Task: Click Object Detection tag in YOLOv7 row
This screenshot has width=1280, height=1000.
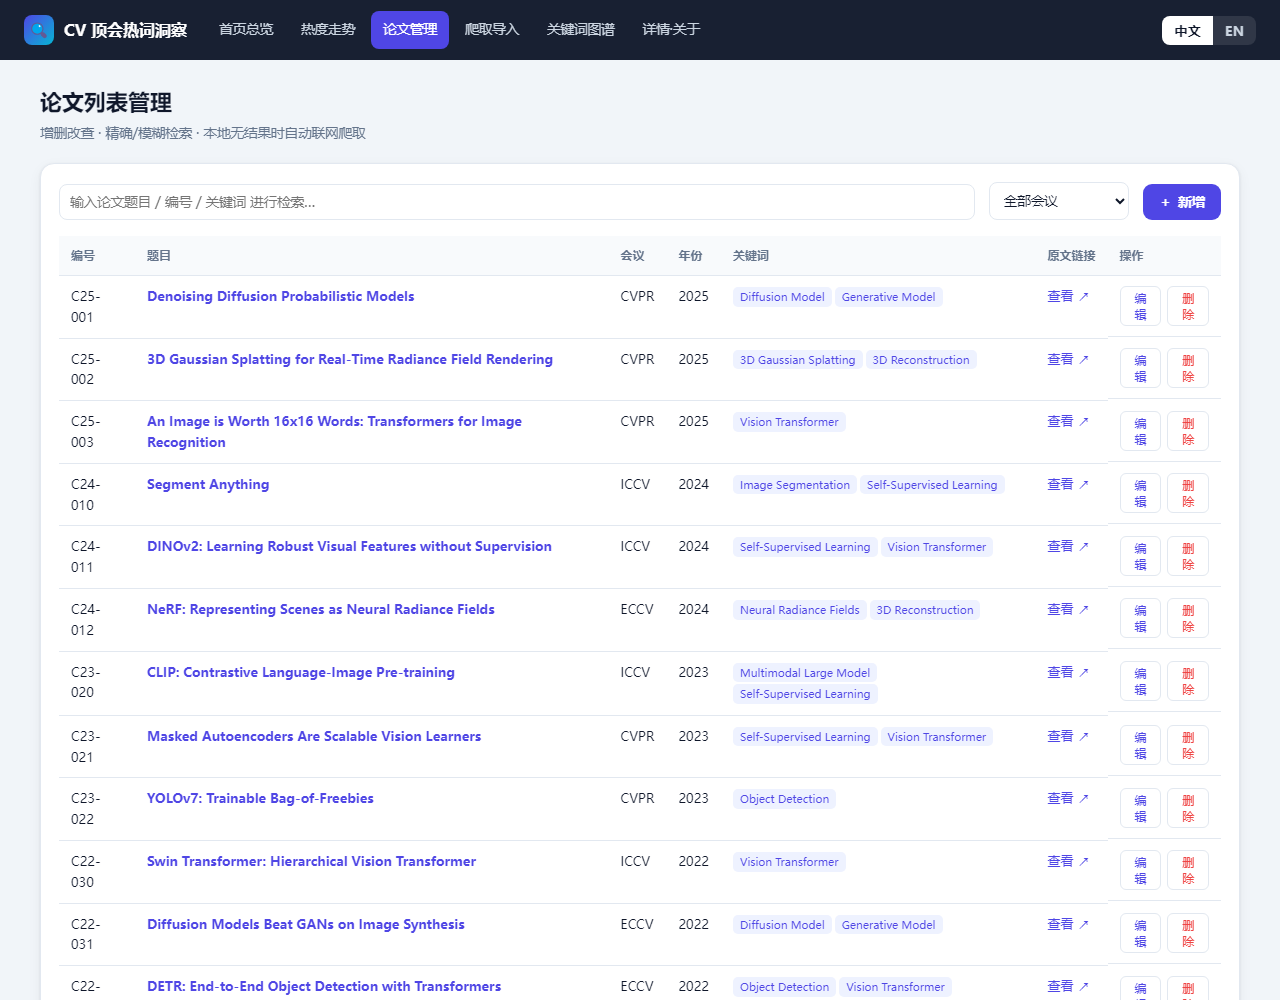Action: pyautogui.click(x=785, y=799)
